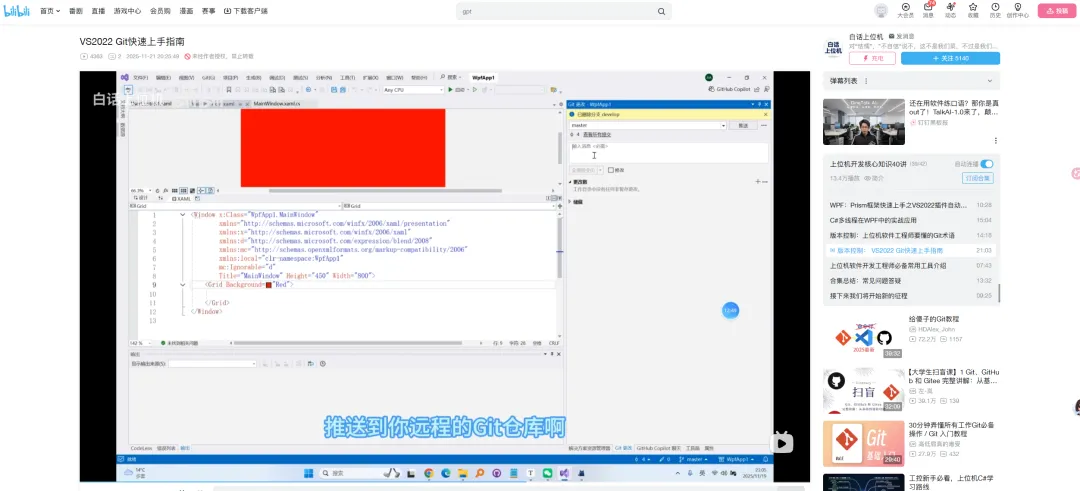Image resolution: width=1080 pixels, height=491 pixels.
Task: Click the bilibili TV play overlay icon
Action: [781, 442]
